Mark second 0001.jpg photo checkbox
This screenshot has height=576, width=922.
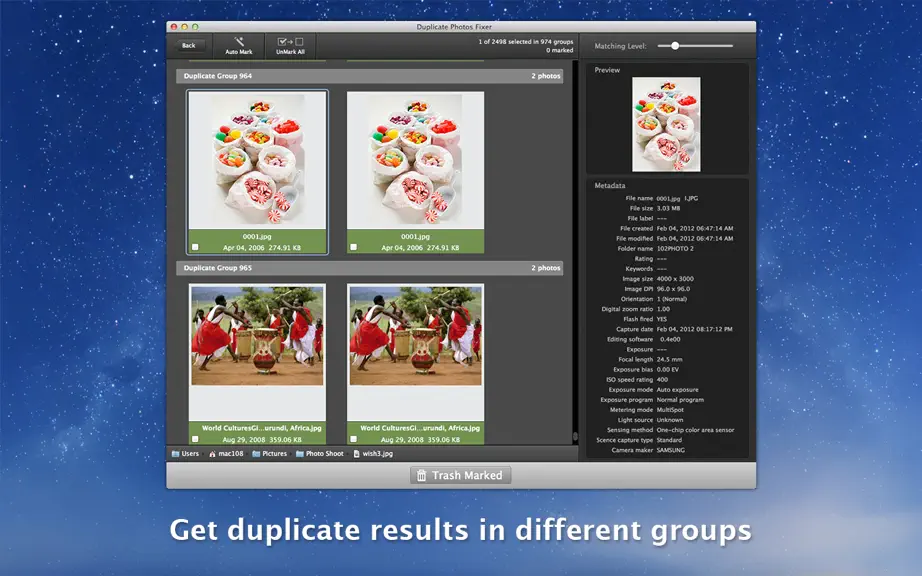point(353,247)
